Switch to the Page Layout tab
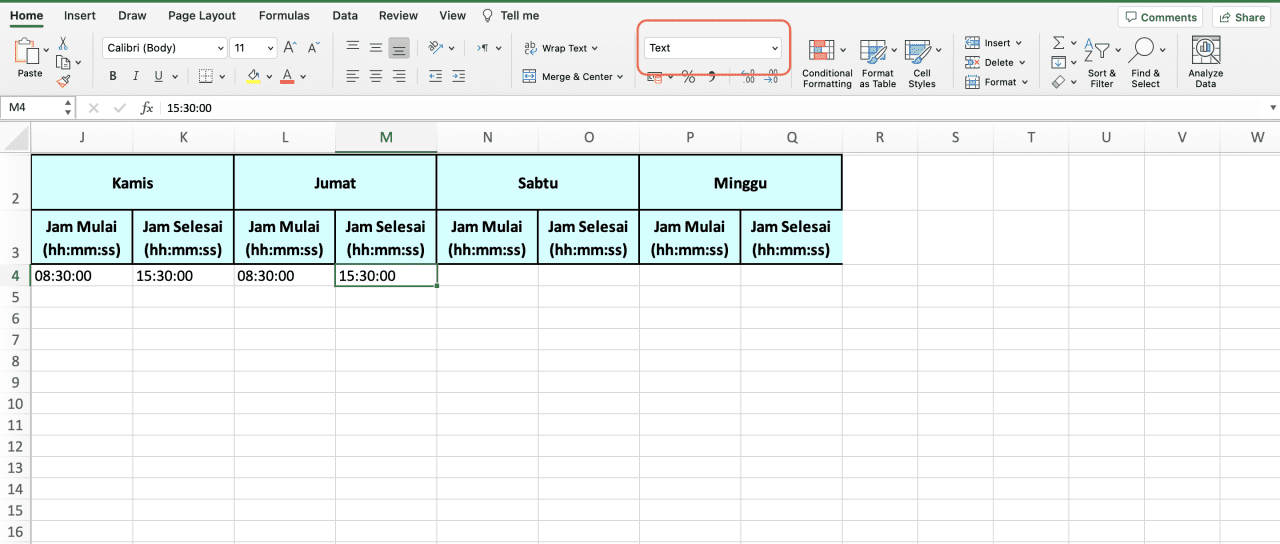The height and width of the screenshot is (544, 1280). tap(202, 16)
